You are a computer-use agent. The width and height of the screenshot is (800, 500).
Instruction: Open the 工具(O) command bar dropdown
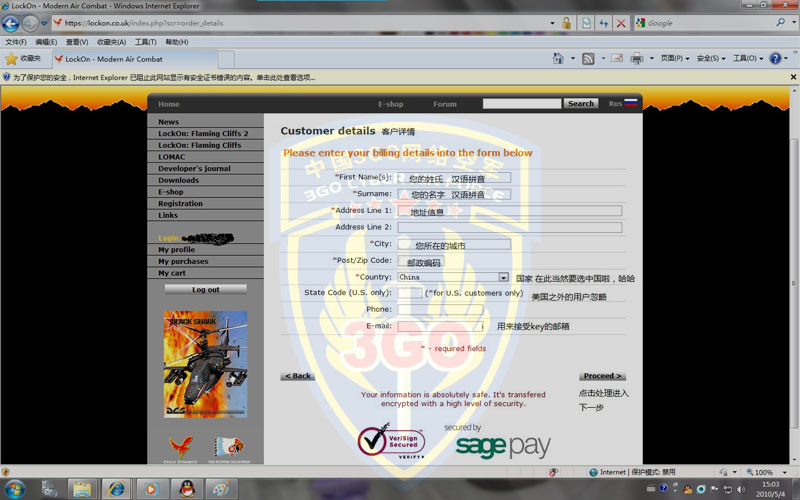[748, 58]
